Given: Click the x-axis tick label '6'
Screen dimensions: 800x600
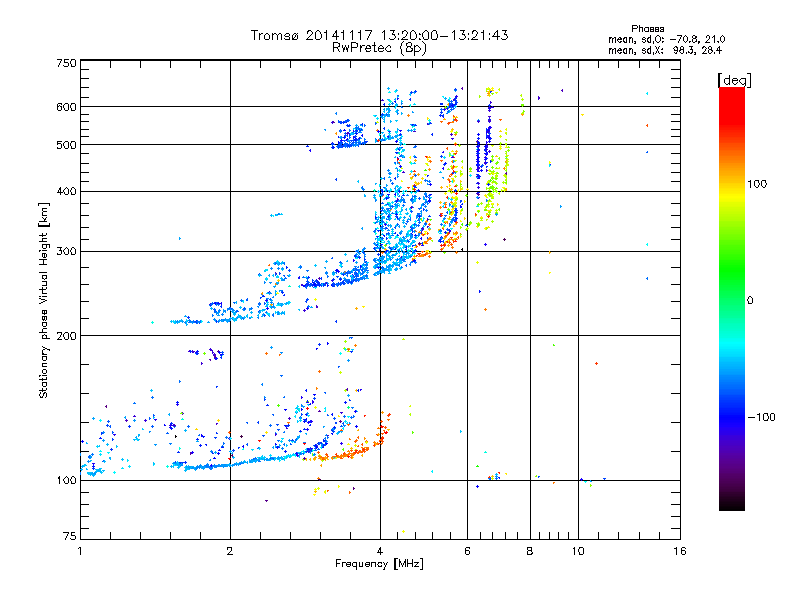Looking at the screenshot, I should [x=467, y=551].
